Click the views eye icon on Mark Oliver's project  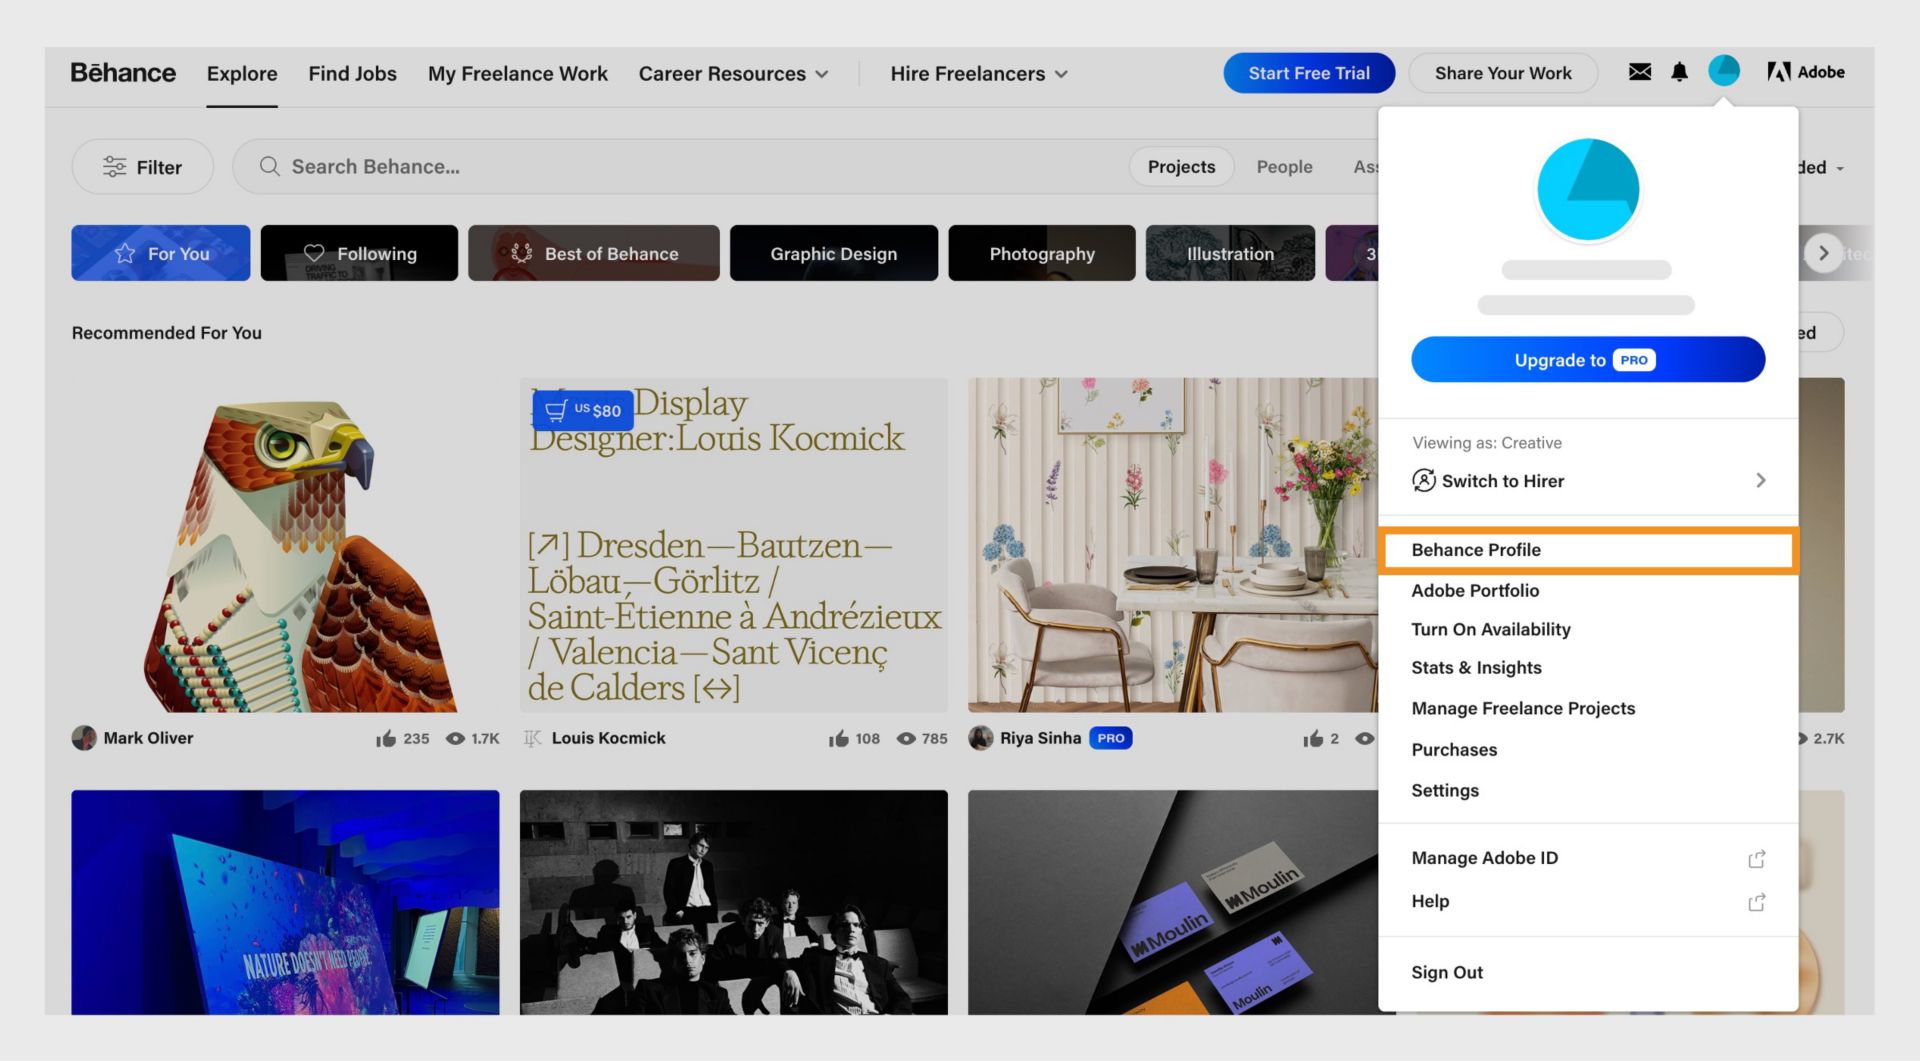pos(455,738)
